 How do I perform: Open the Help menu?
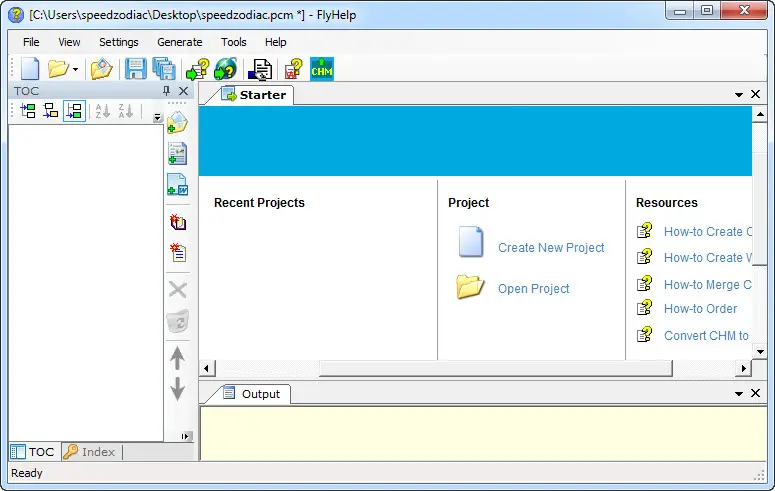276,42
